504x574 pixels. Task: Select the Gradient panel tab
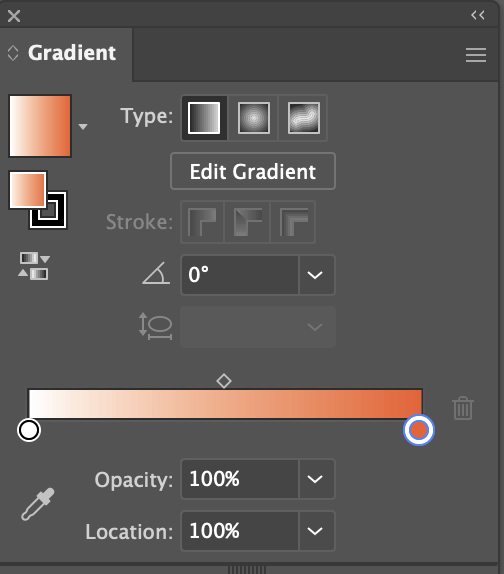click(72, 53)
